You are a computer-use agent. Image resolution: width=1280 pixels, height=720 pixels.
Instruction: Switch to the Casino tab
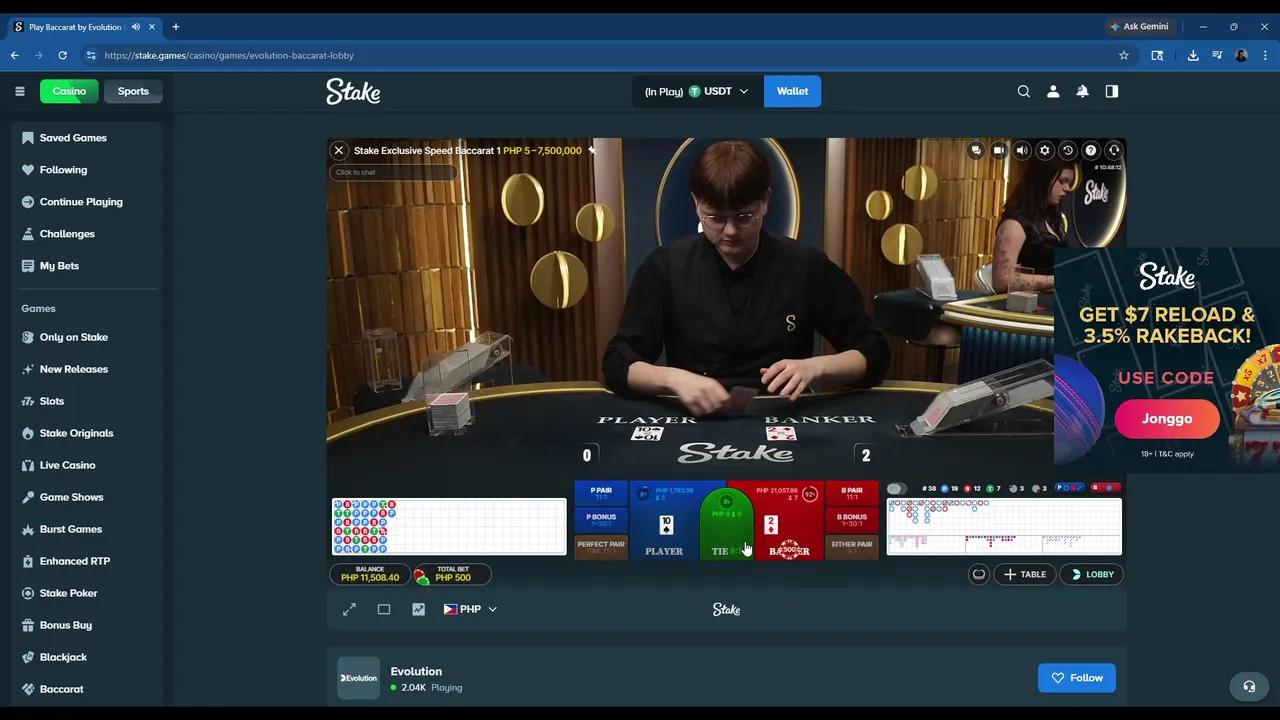tap(69, 91)
